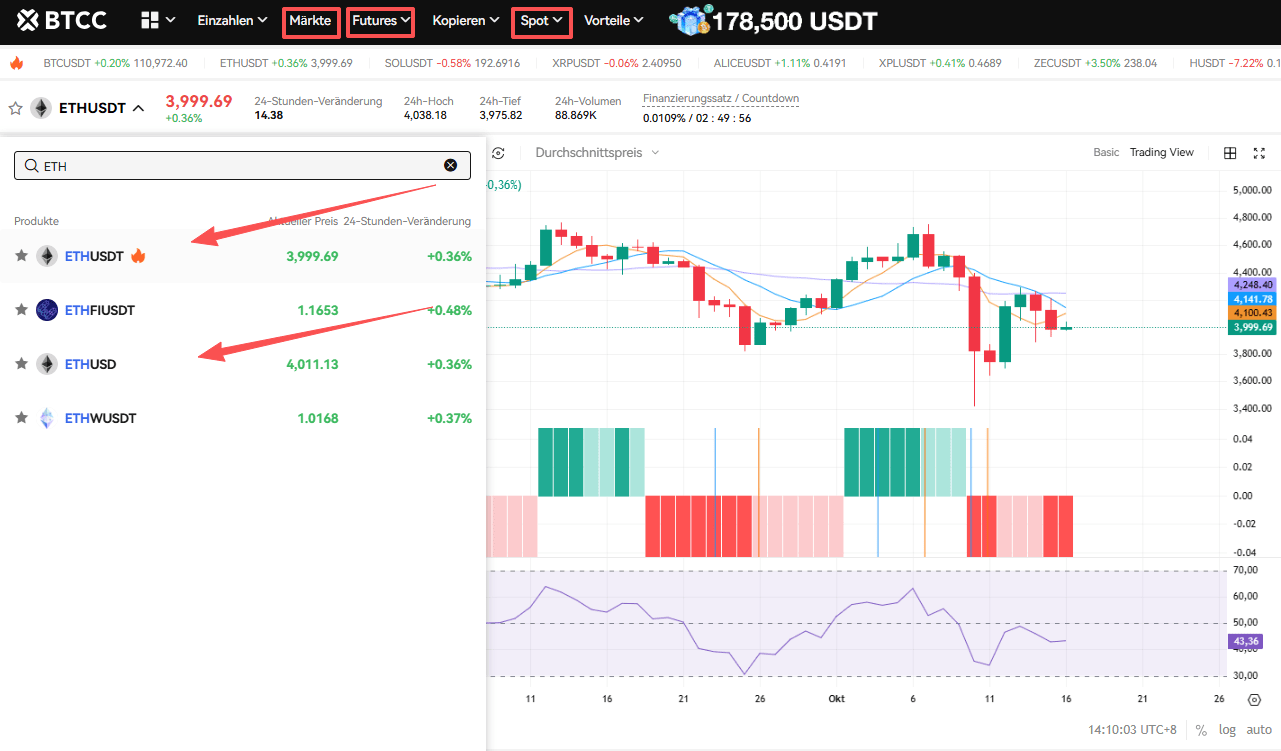Open the grid apps menu icon
The height and width of the screenshot is (751, 1281).
pyautogui.click(x=150, y=20)
